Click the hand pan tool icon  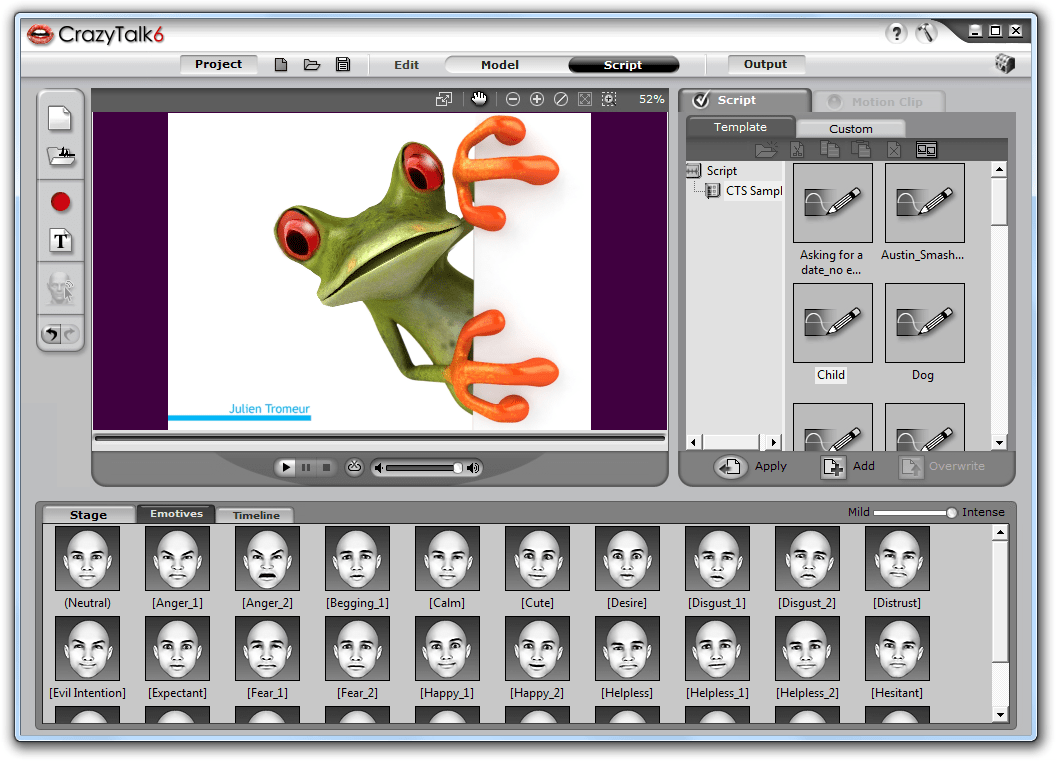click(x=479, y=99)
